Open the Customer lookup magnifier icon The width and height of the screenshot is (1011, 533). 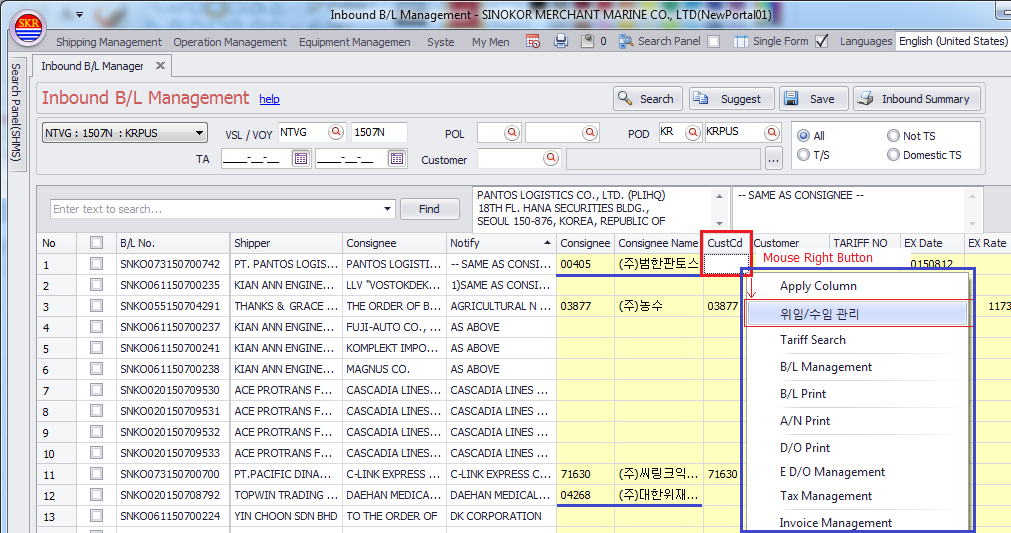coord(550,158)
